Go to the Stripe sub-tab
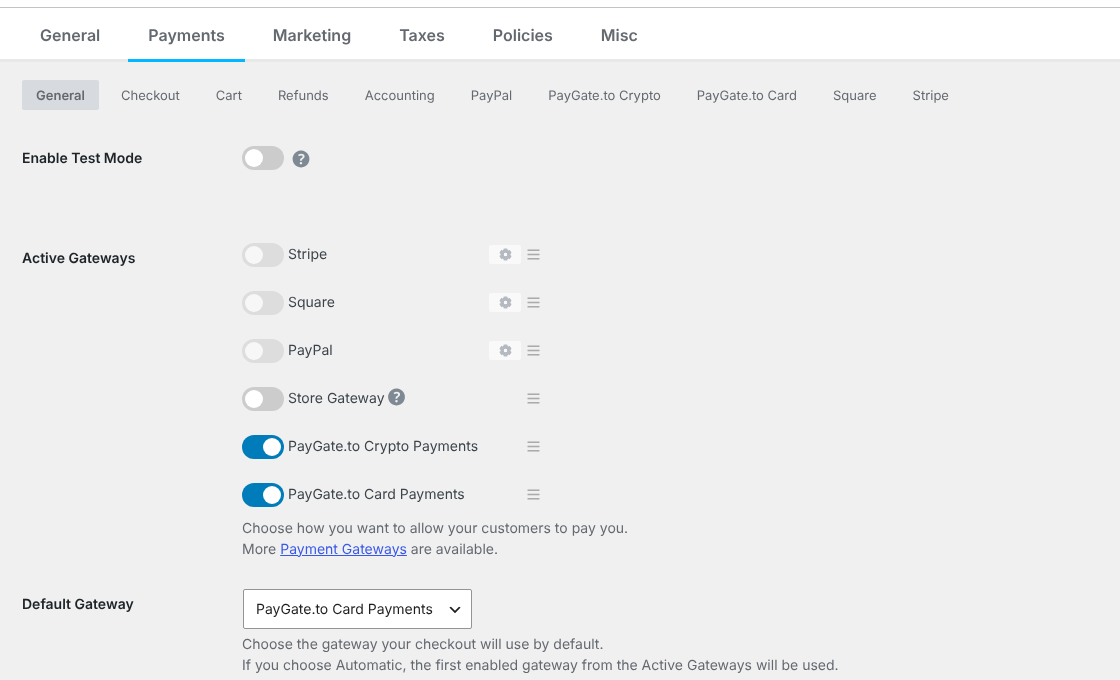The width and height of the screenshot is (1120, 680). pyautogui.click(x=930, y=95)
